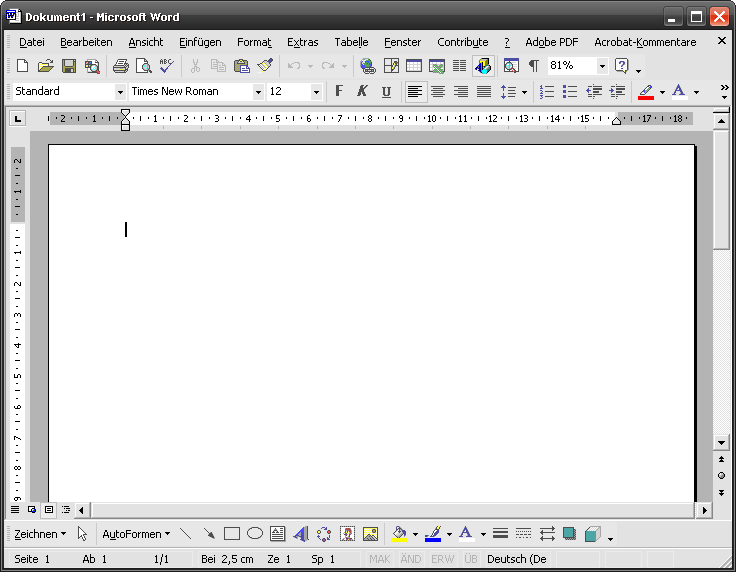The image size is (736, 572).
Task: Toggle paragraph marks display (¶)
Action: tap(533, 66)
